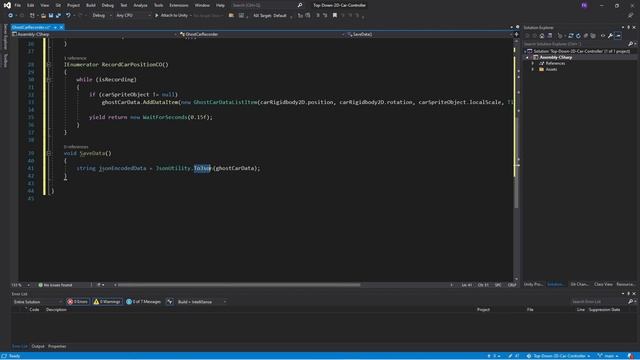Viewport: 640px width, 360px height.
Task: Click the Collapse All icon in Solution Explorer
Action: coord(586,36)
